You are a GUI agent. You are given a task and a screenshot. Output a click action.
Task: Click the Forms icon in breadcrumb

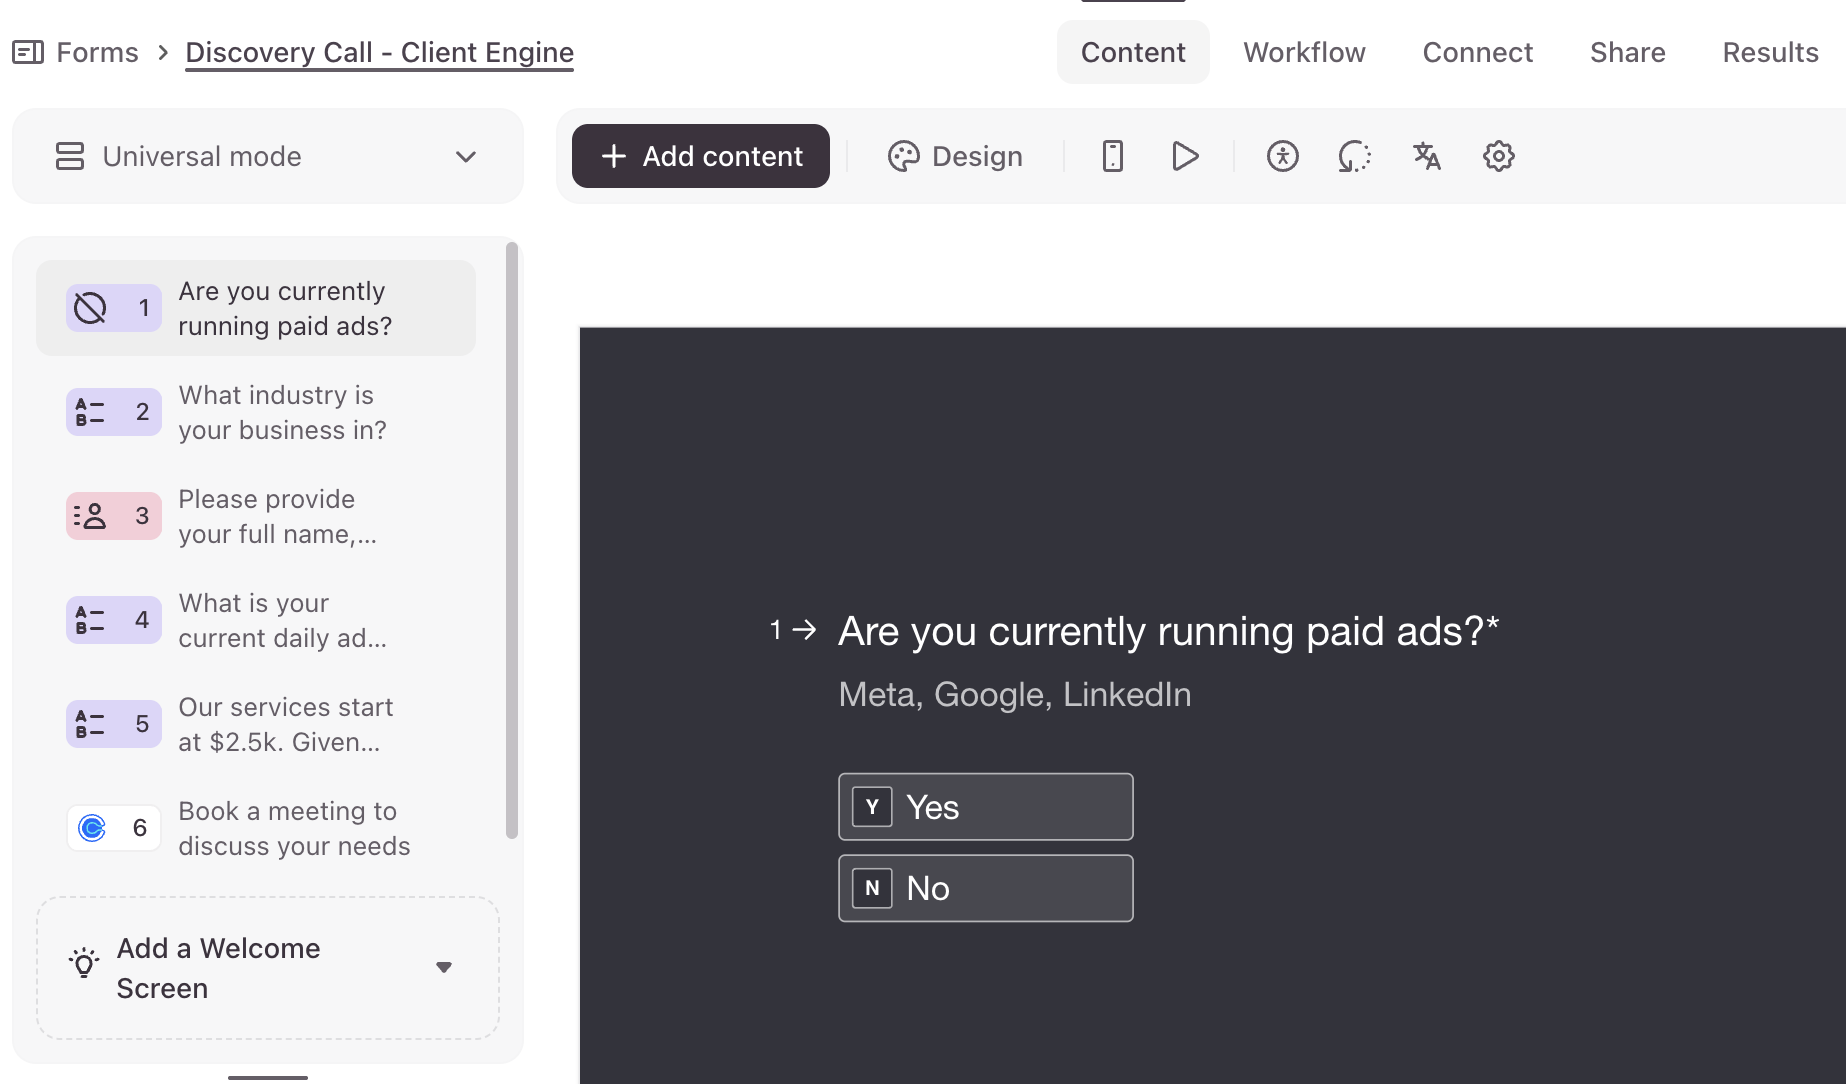coord(28,52)
